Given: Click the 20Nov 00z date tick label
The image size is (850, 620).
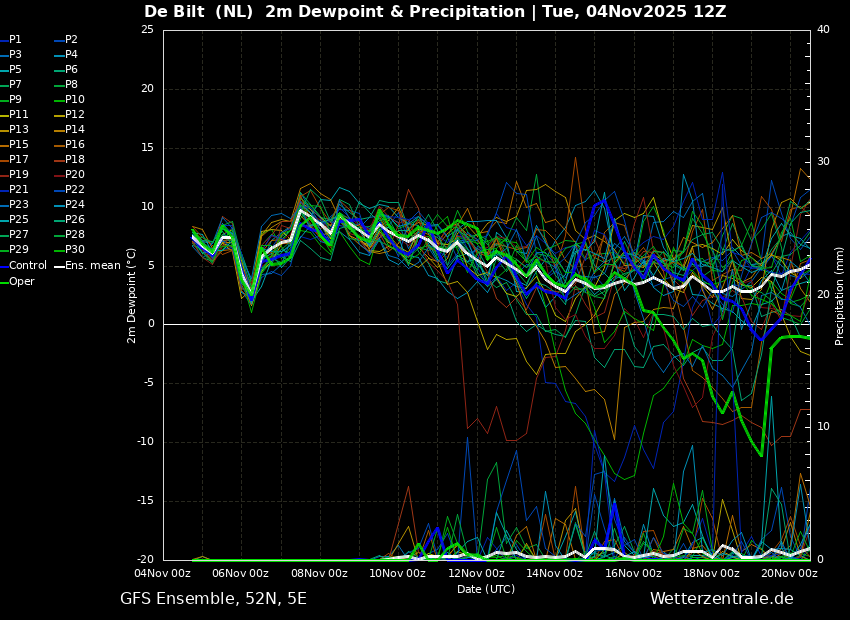Looking at the screenshot, I should pyautogui.click(x=789, y=574).
